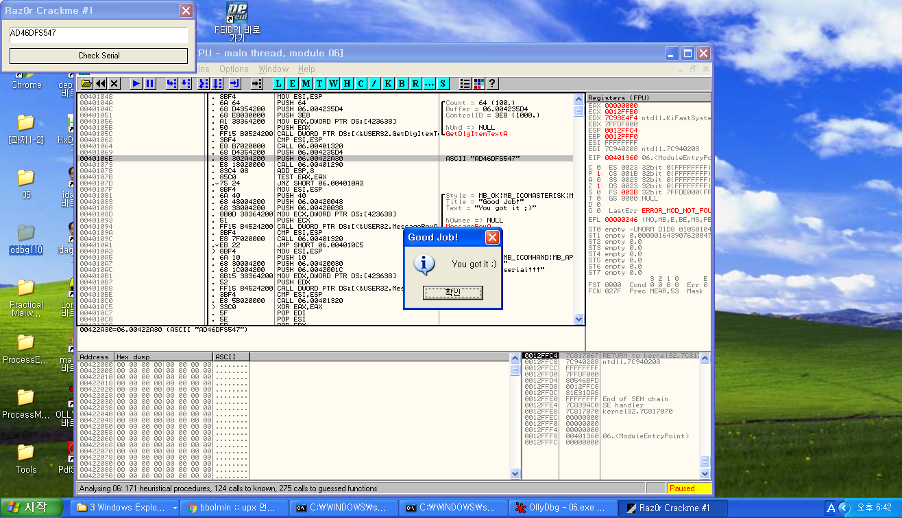The height and width of the screenshot is (518, 902).
Task: Open References window with R button
Action: (x=416, y=84)
